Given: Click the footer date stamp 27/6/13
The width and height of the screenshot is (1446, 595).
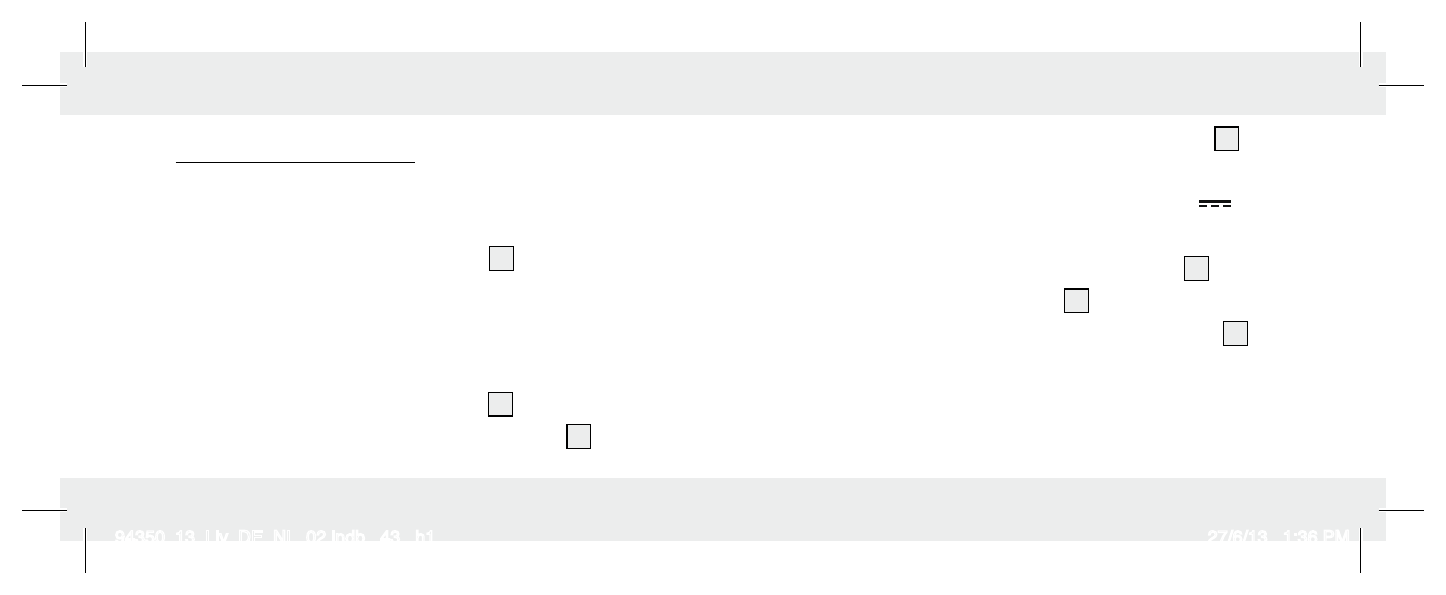Looking at the screenshot, I should pyautogui.click(x=1238, y=537).
